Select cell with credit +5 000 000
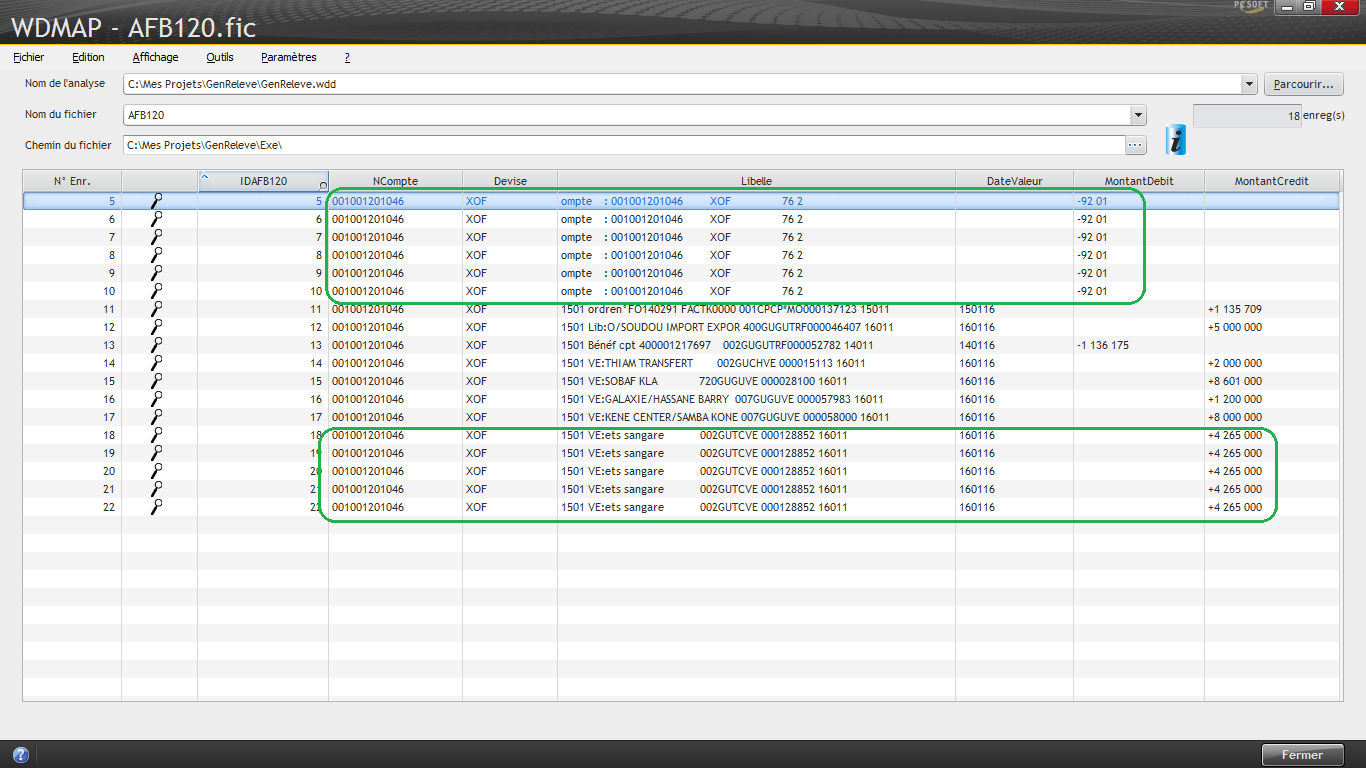This screenshot has width=1366, height=768. pyautogui.click(x=1272, y=327)
